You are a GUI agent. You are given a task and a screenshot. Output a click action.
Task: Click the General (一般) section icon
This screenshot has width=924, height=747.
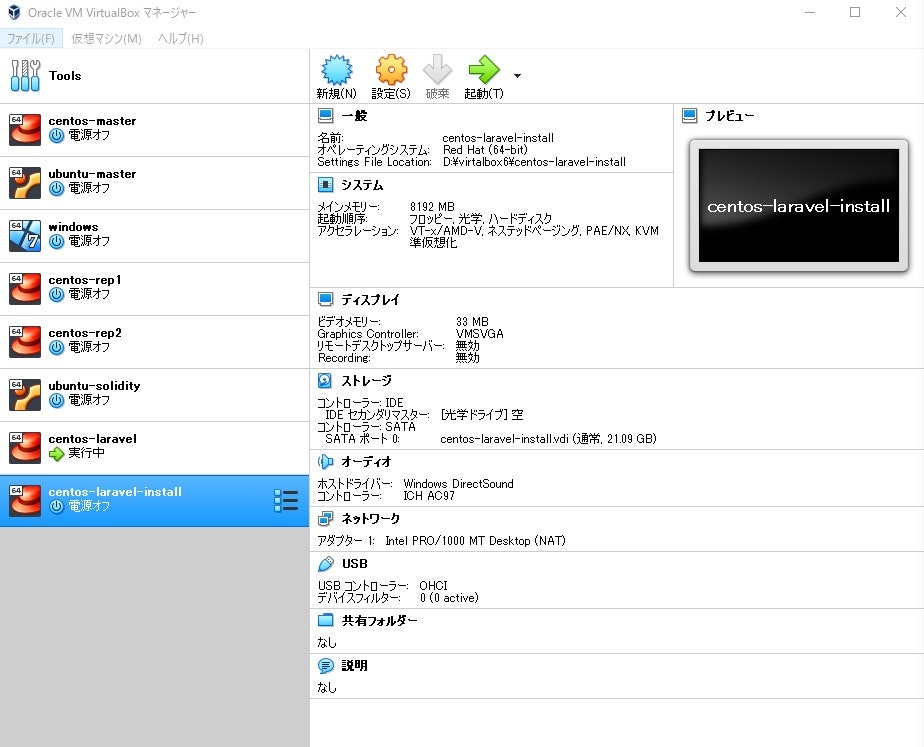[x=325, y=115]
